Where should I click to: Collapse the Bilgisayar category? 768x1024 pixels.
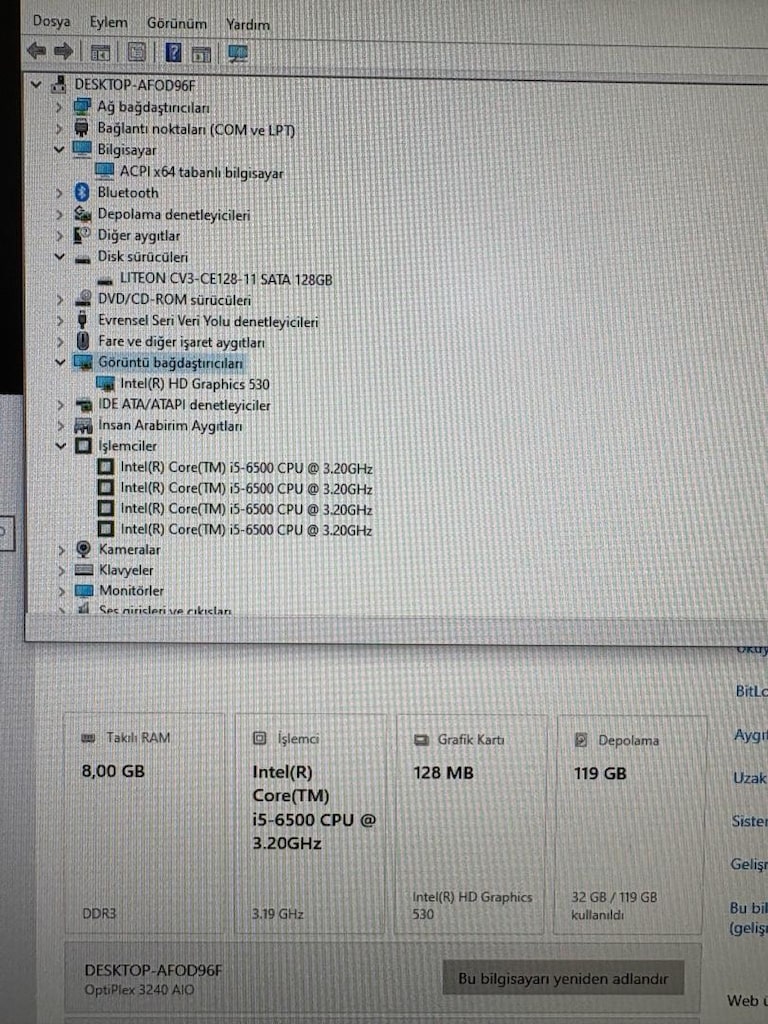(x=59, y=150)
